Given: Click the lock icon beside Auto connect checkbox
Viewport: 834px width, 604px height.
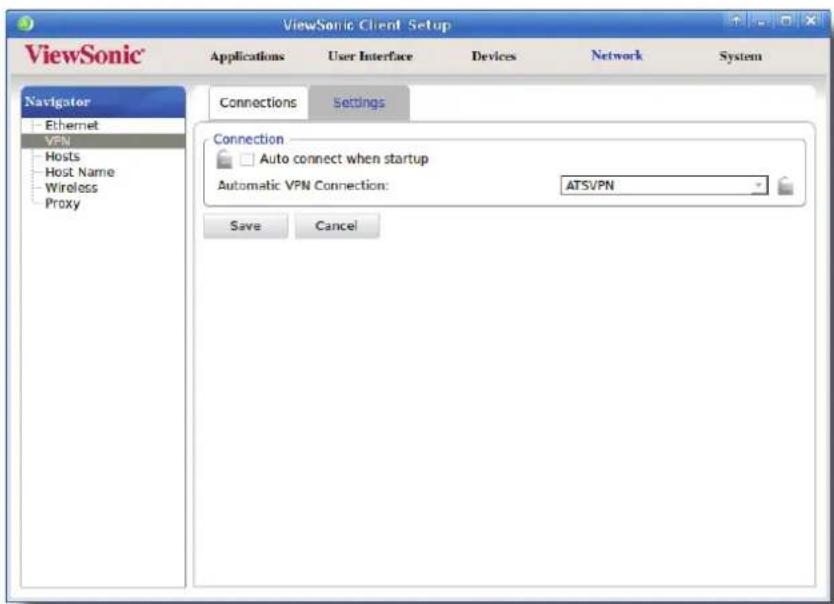Looking at the screenshot, I should click(x=224, y=159).
